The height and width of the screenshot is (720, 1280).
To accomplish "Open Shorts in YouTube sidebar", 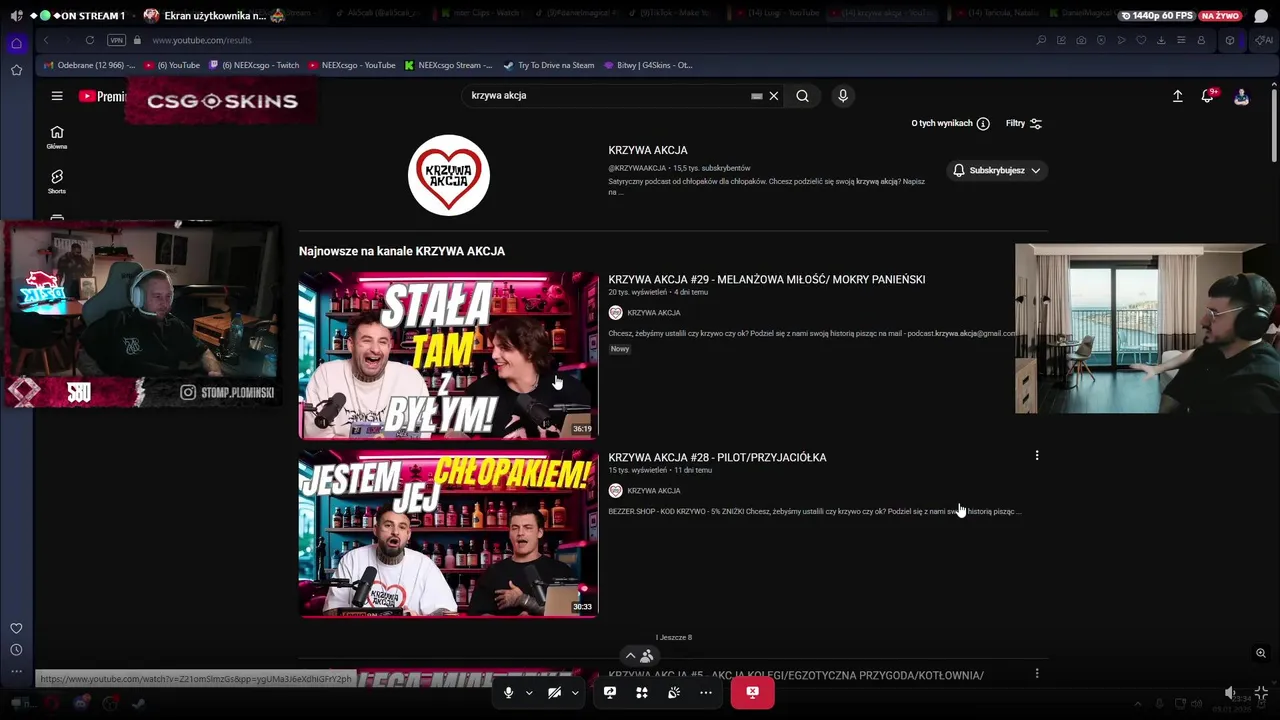I will (x=57, y=181).
